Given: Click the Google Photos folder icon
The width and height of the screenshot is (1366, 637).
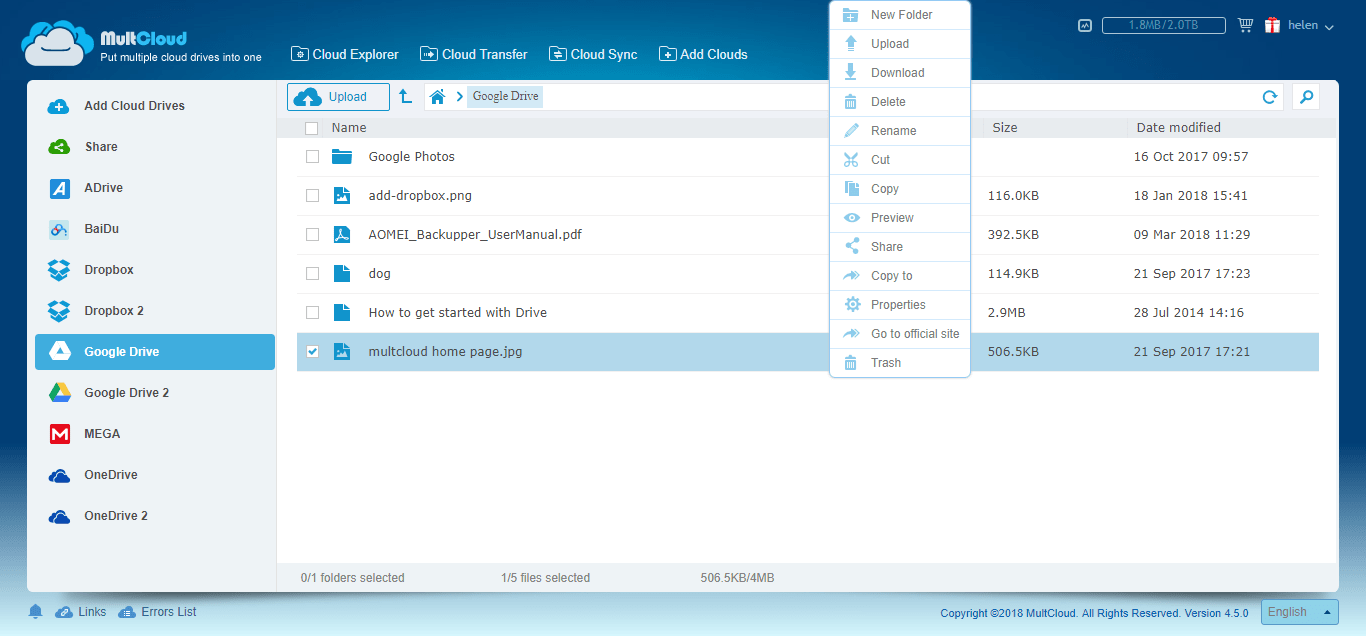Looking at the screenshot, I should (343, 156).
